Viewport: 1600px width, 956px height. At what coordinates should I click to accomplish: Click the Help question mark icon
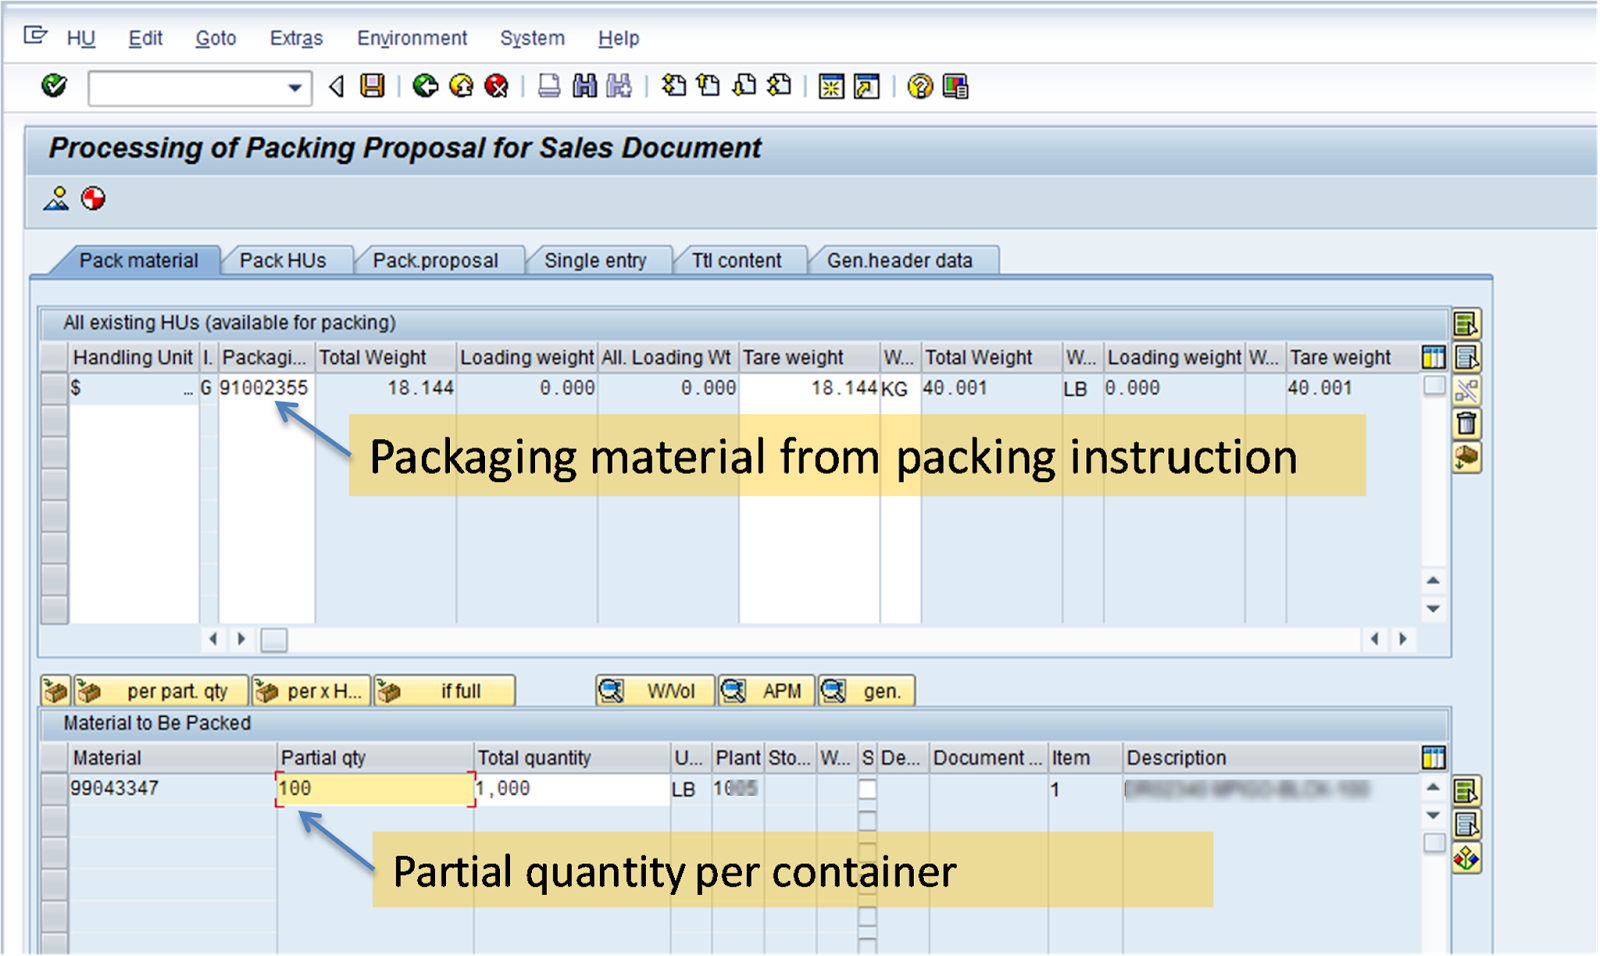pyautogui.click(x=919, y=87)
